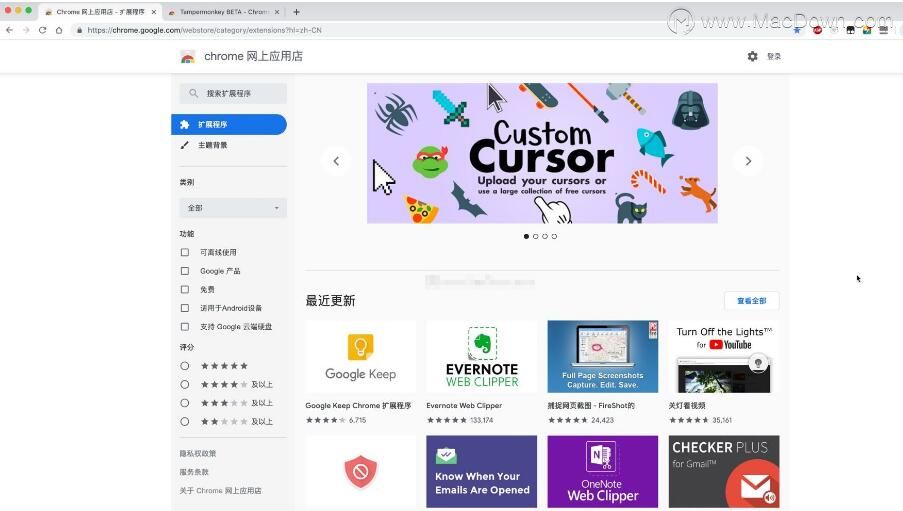Open Checker Plus for Gmail card
Viewport: 903px width, 511px height.
tap(724, 471)
